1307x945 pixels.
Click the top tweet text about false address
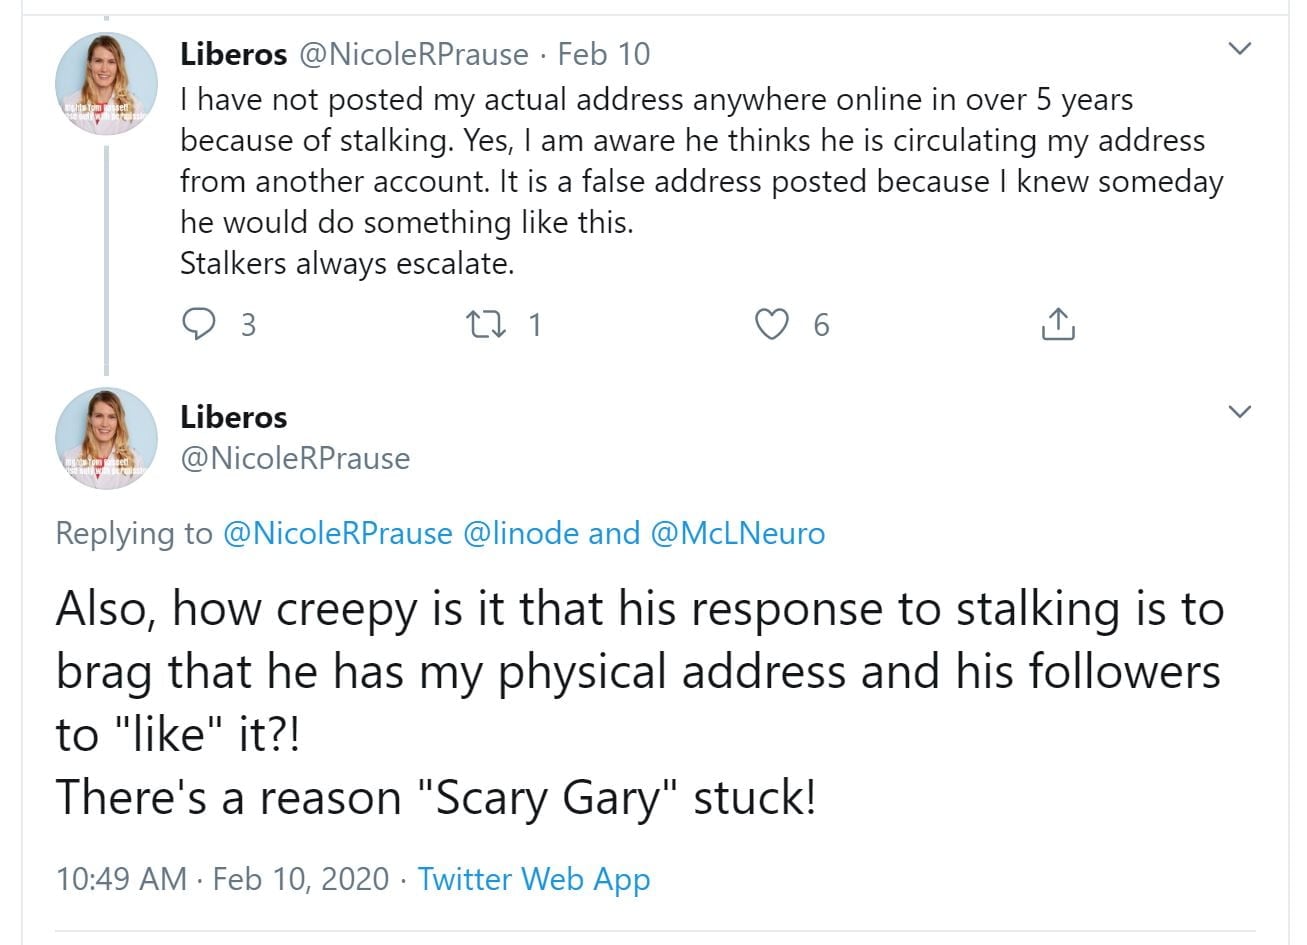point(700,181)
